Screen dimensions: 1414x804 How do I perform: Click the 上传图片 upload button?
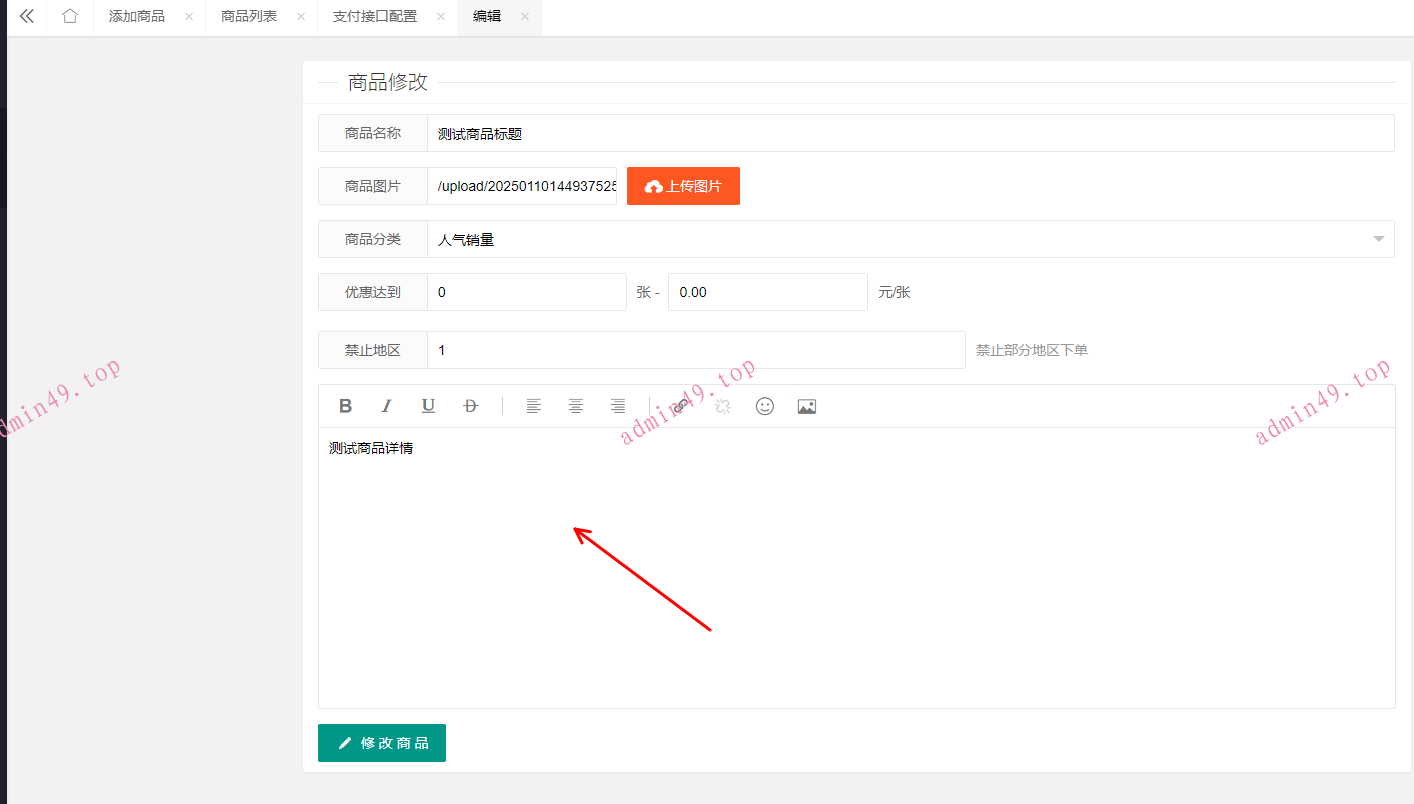683,186
